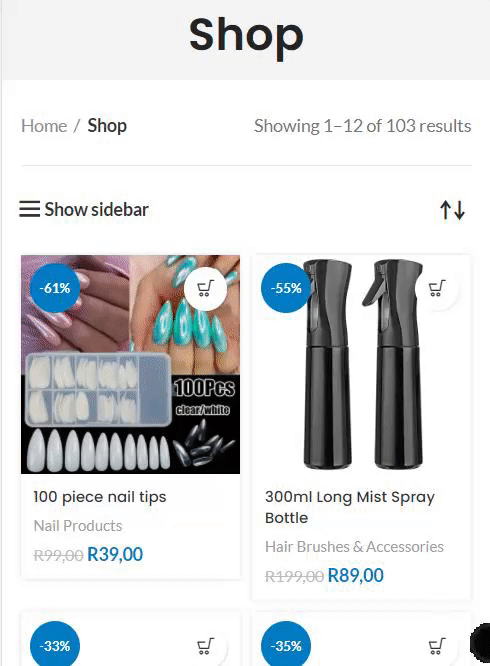Click the spray bottle product image
Image resolution: width=490 pixels, height=666 pixels.
coord(361,364)
